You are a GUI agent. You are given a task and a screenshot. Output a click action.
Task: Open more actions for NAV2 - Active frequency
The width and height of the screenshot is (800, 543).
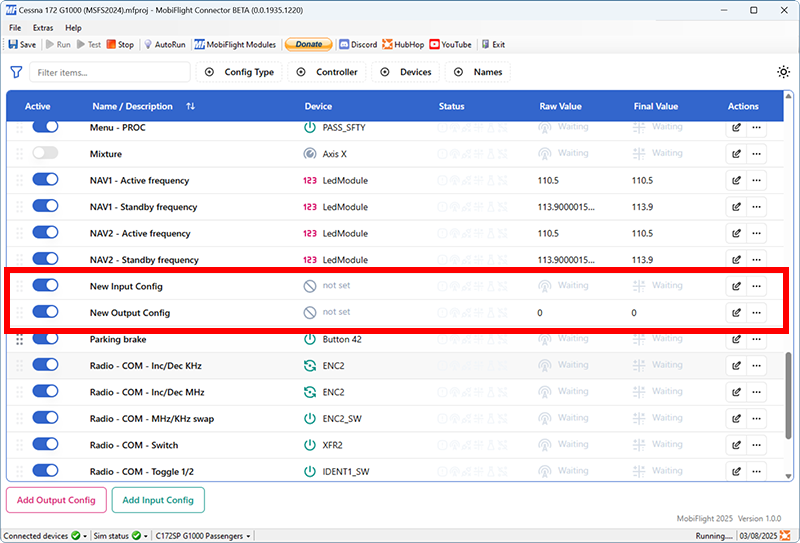[756, 233]
